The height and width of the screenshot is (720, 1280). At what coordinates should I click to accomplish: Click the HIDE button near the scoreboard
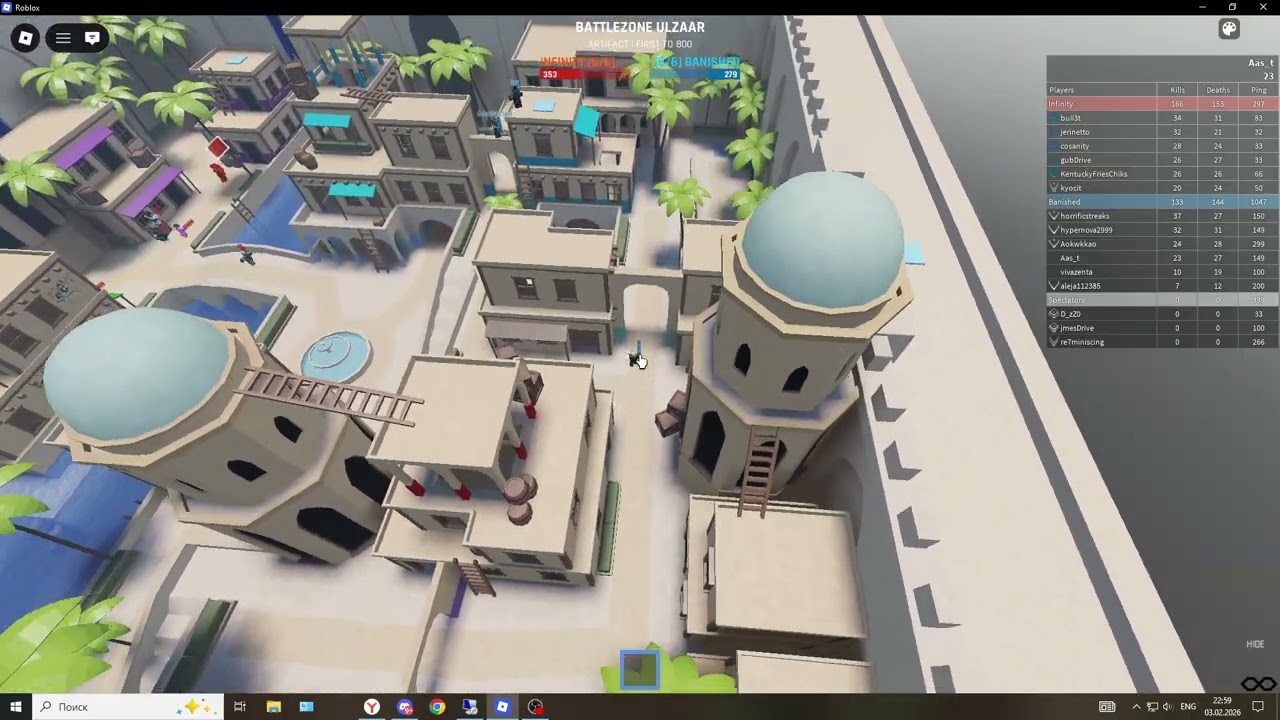(1255, 644)
